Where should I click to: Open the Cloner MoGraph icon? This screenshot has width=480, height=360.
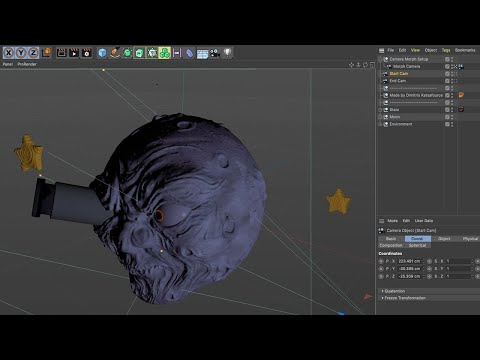coord(152,53)
